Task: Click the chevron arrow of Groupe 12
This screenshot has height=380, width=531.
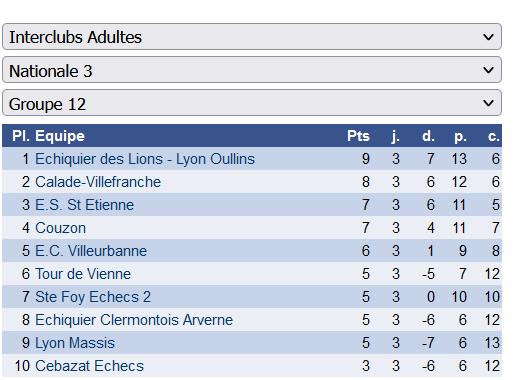Action: tap(488, 103)
